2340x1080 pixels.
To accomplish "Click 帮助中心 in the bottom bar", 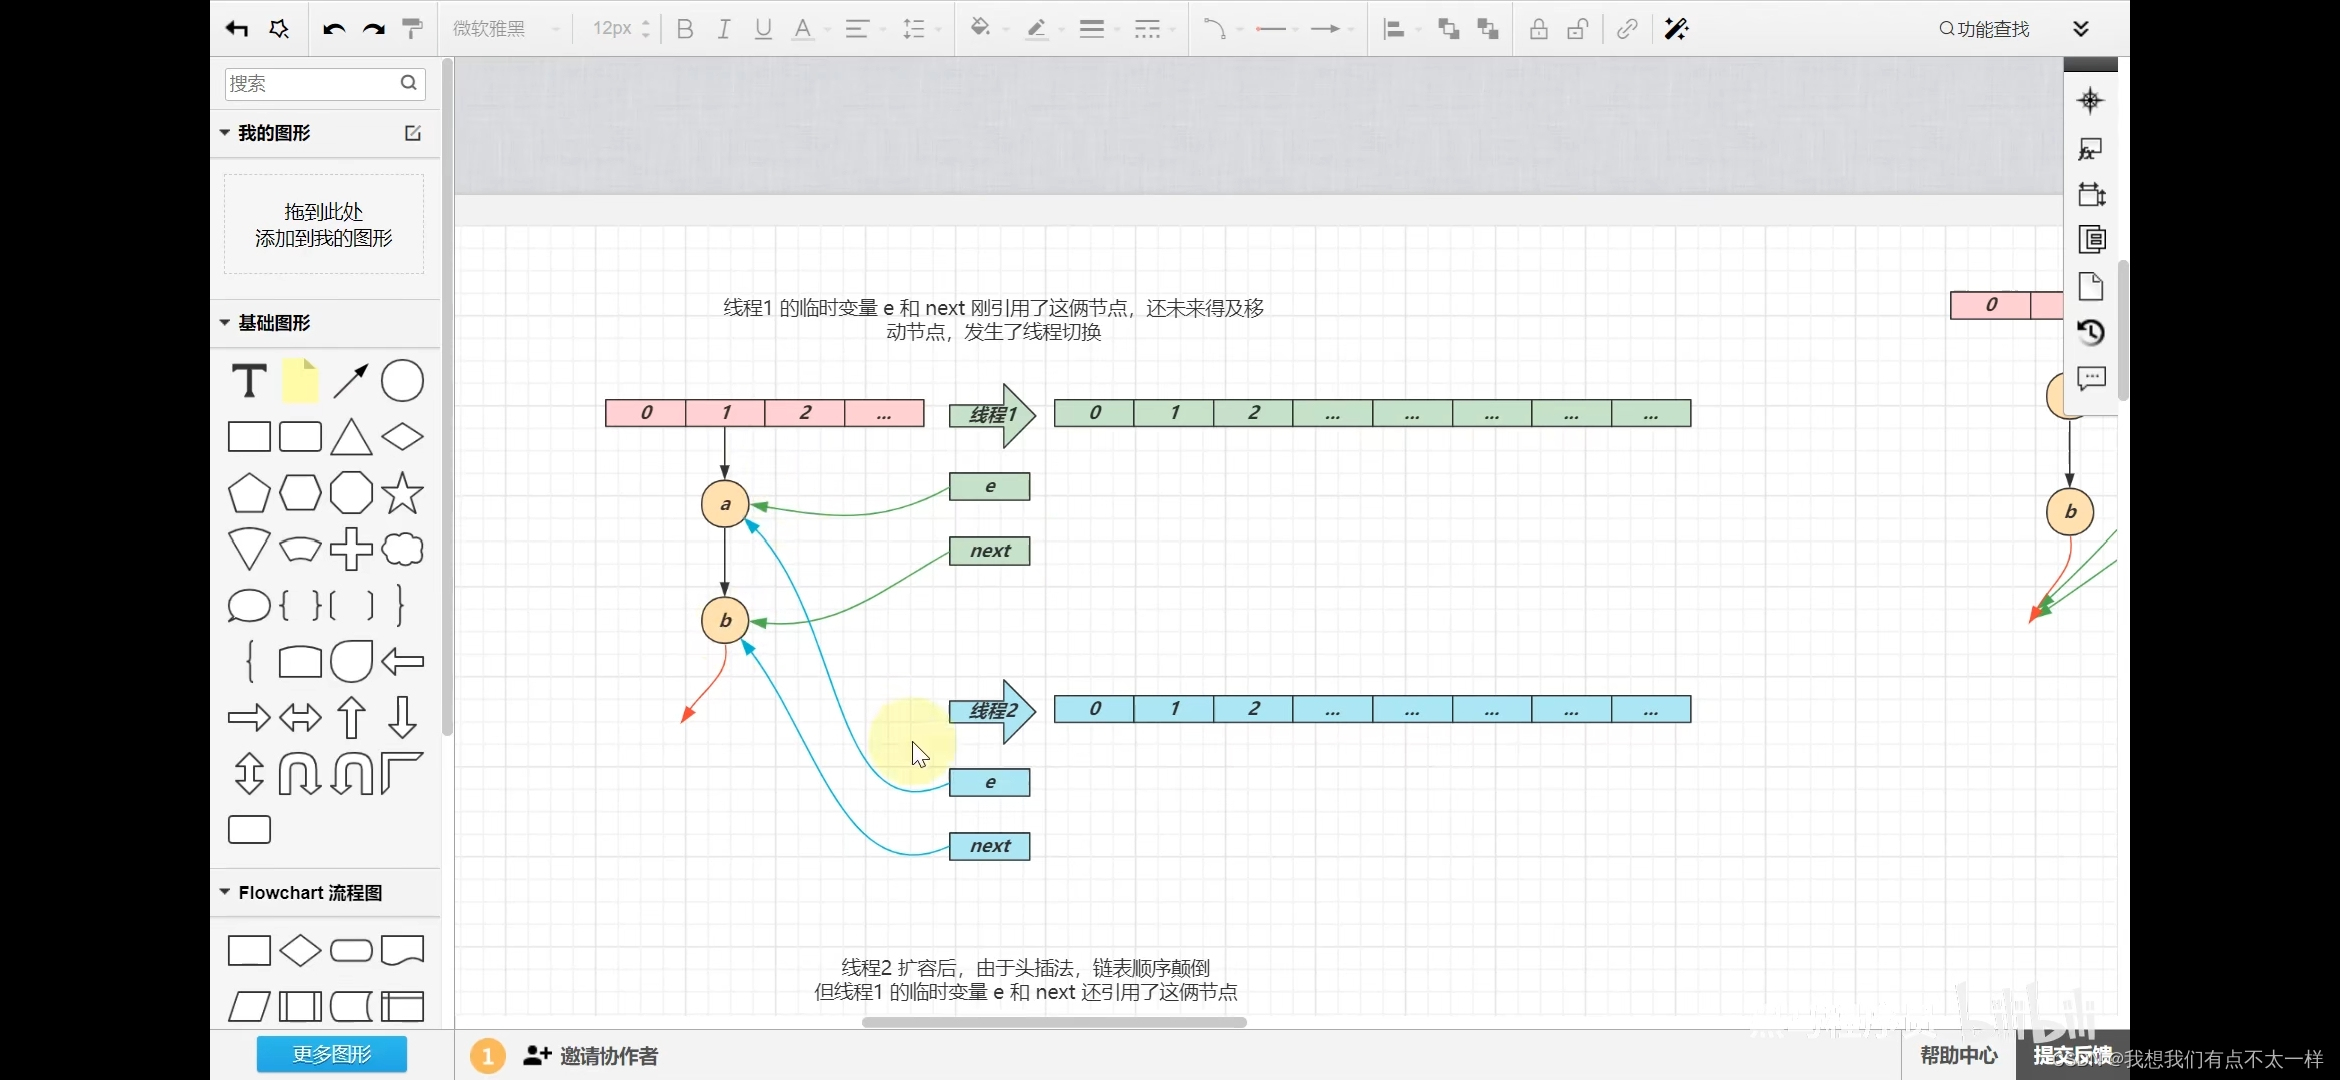I will tap(1958, 1055).
